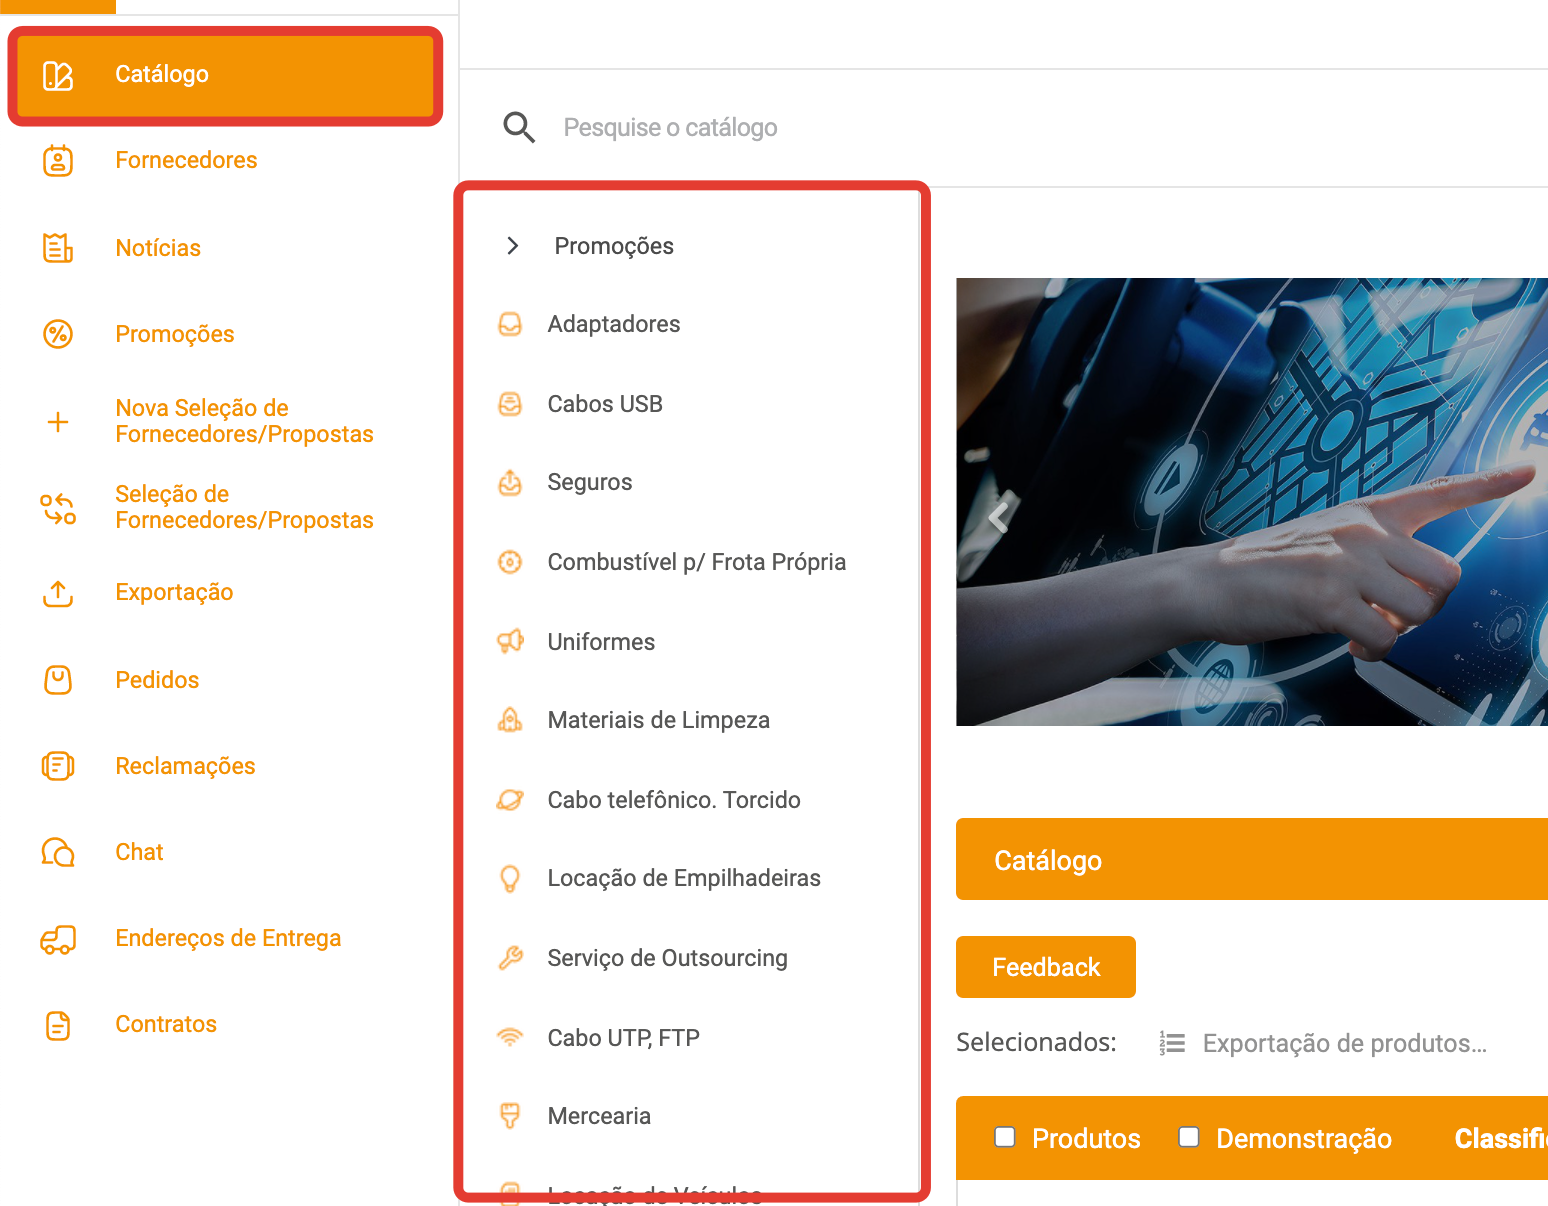The height and width of the screenshot is (1206, 1548).
Task: Click the Endereços de Entrega truck icon
Action: pyautogui.click(x=58, y=939)
